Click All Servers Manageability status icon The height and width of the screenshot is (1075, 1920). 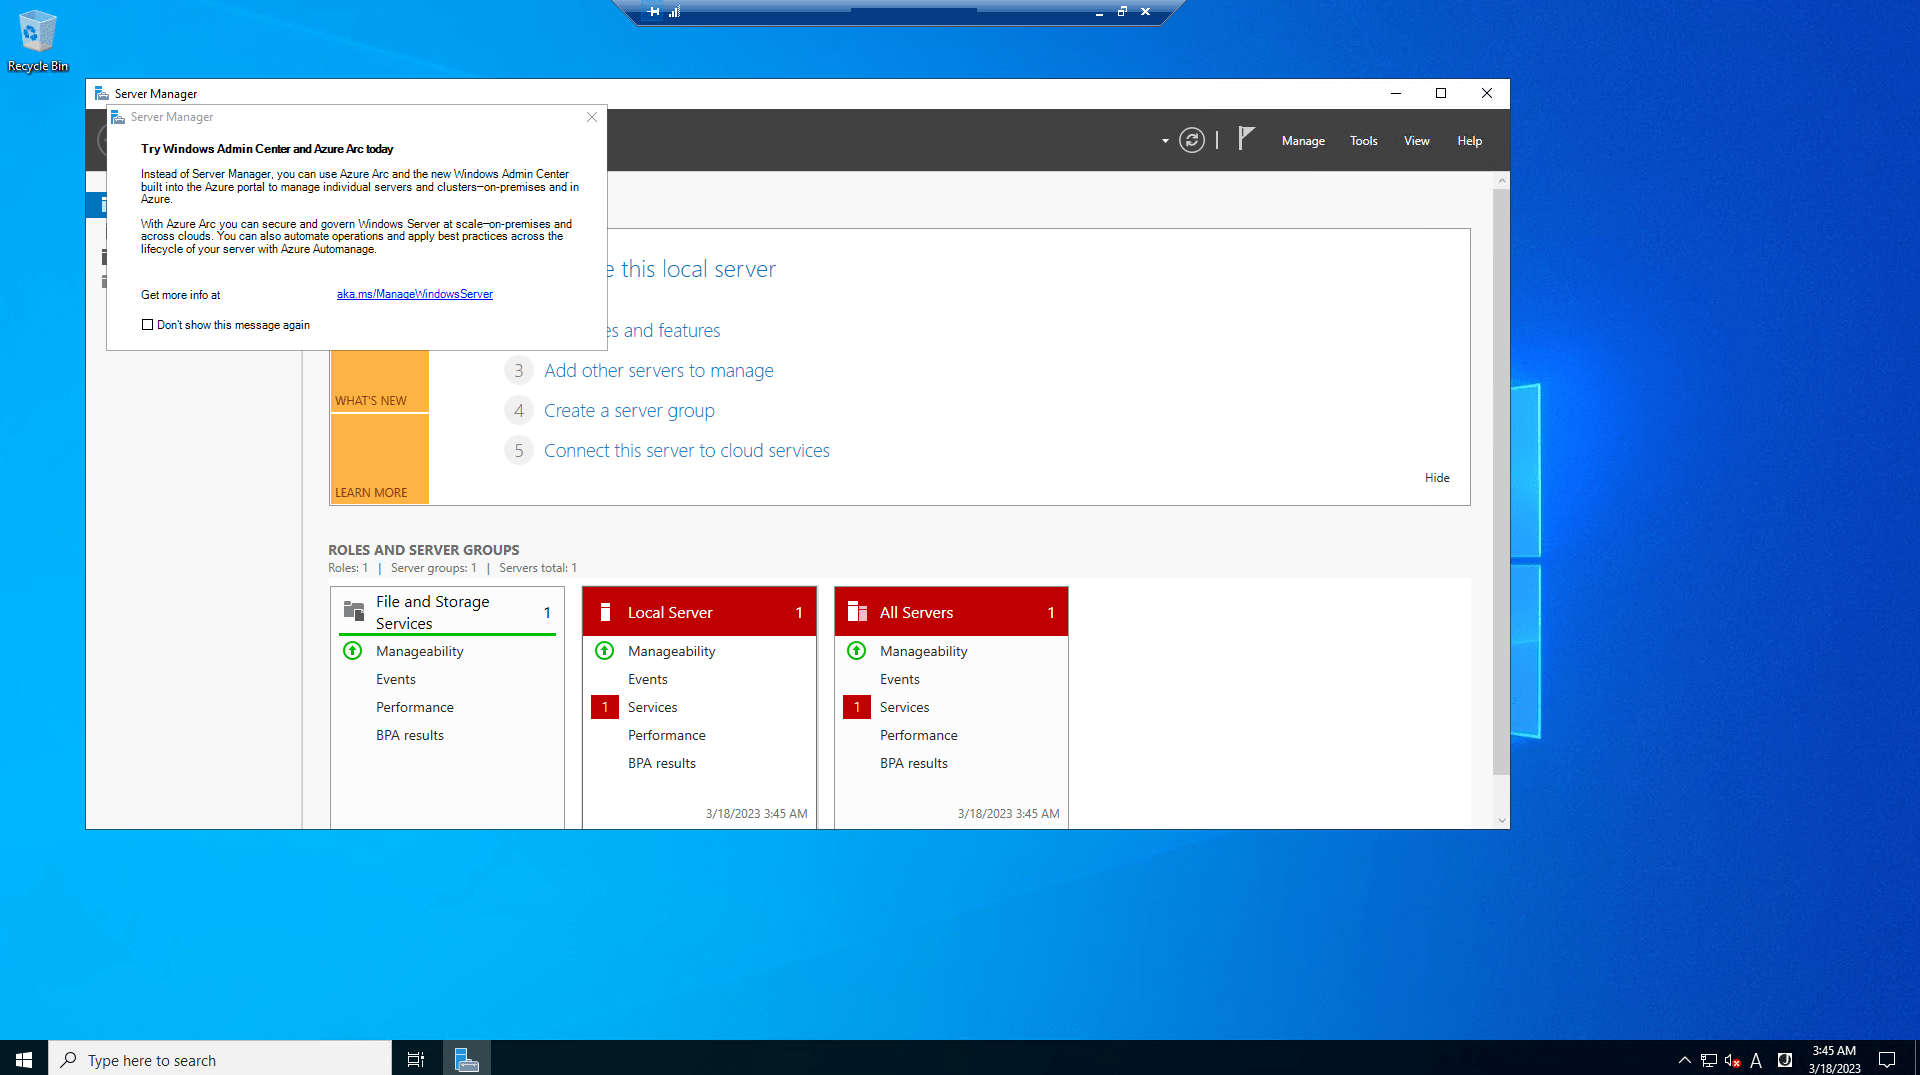(x=857, y=651)
